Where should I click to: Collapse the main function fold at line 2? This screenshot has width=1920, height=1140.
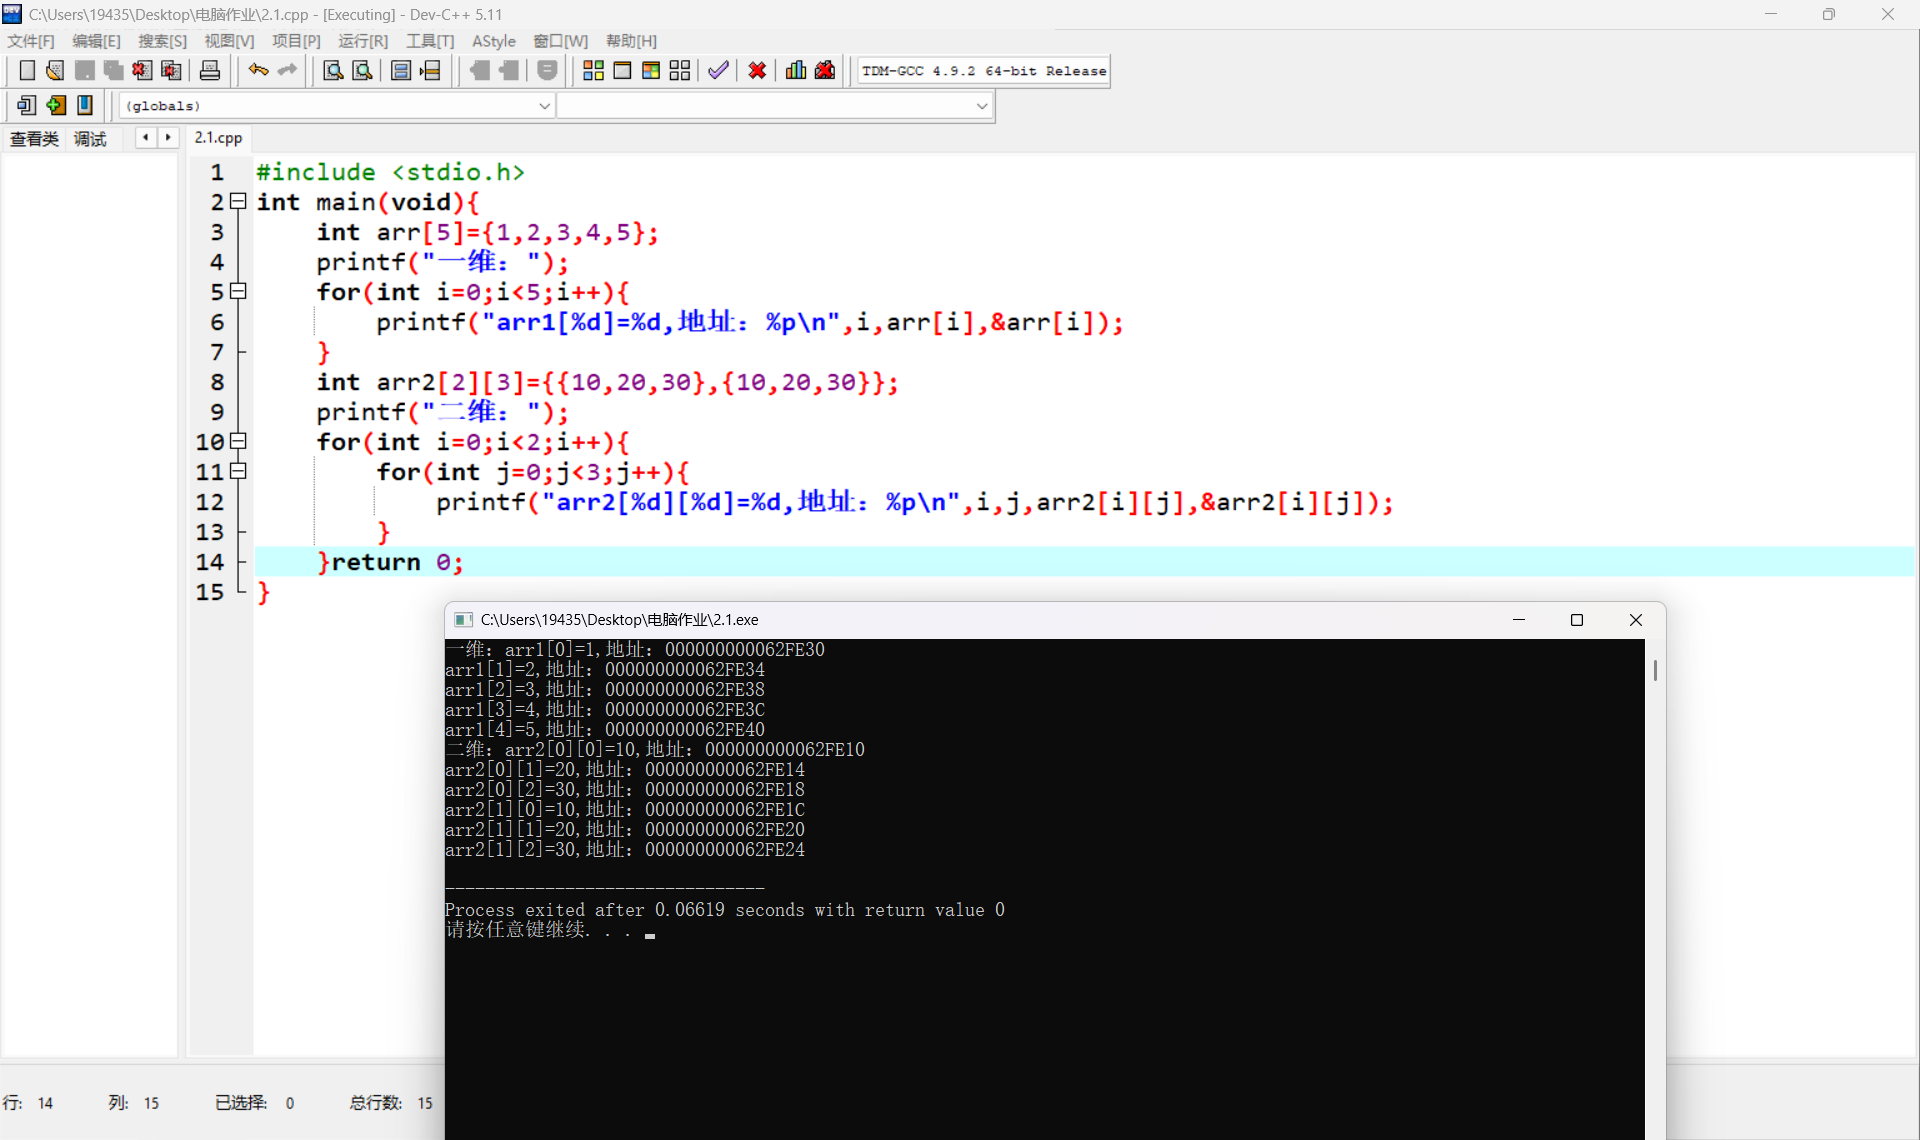pyautogui.click(x=238, y=201)
